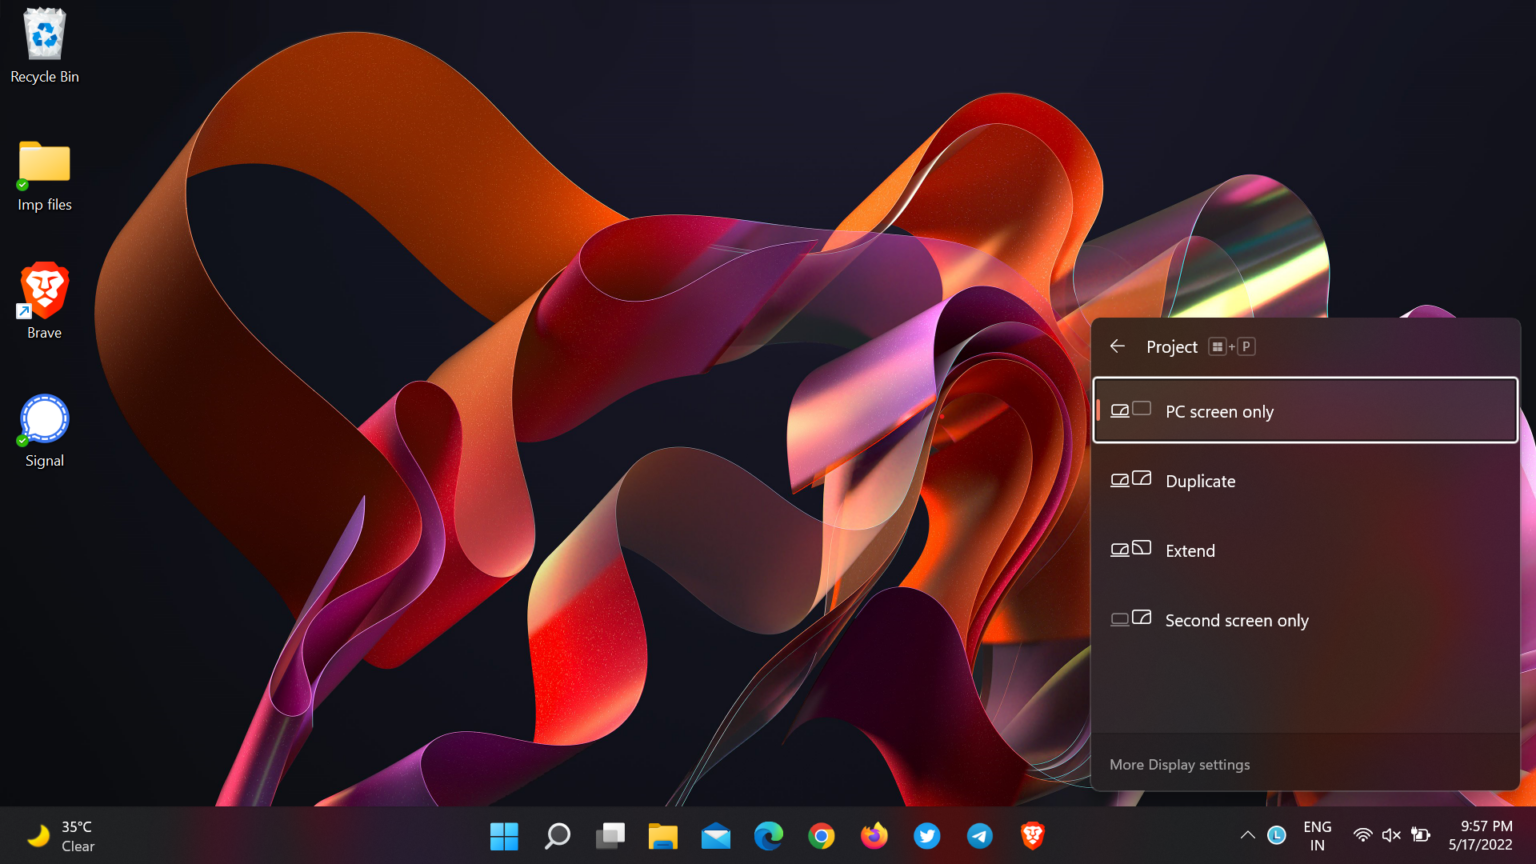Open More Display settings link

point(1180,765)
